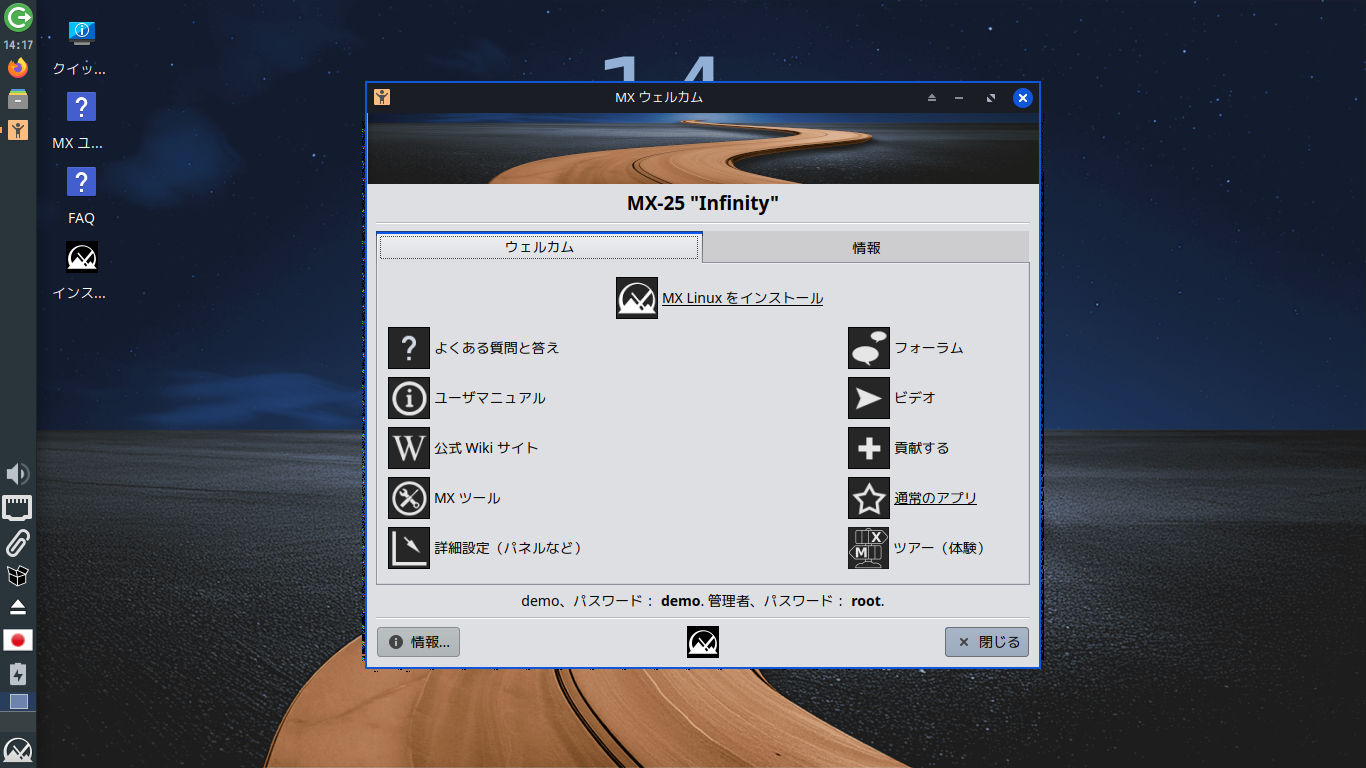Click the workspace switcher in the panel
The image size is (1366, 768).
click(x=18, y=701)
